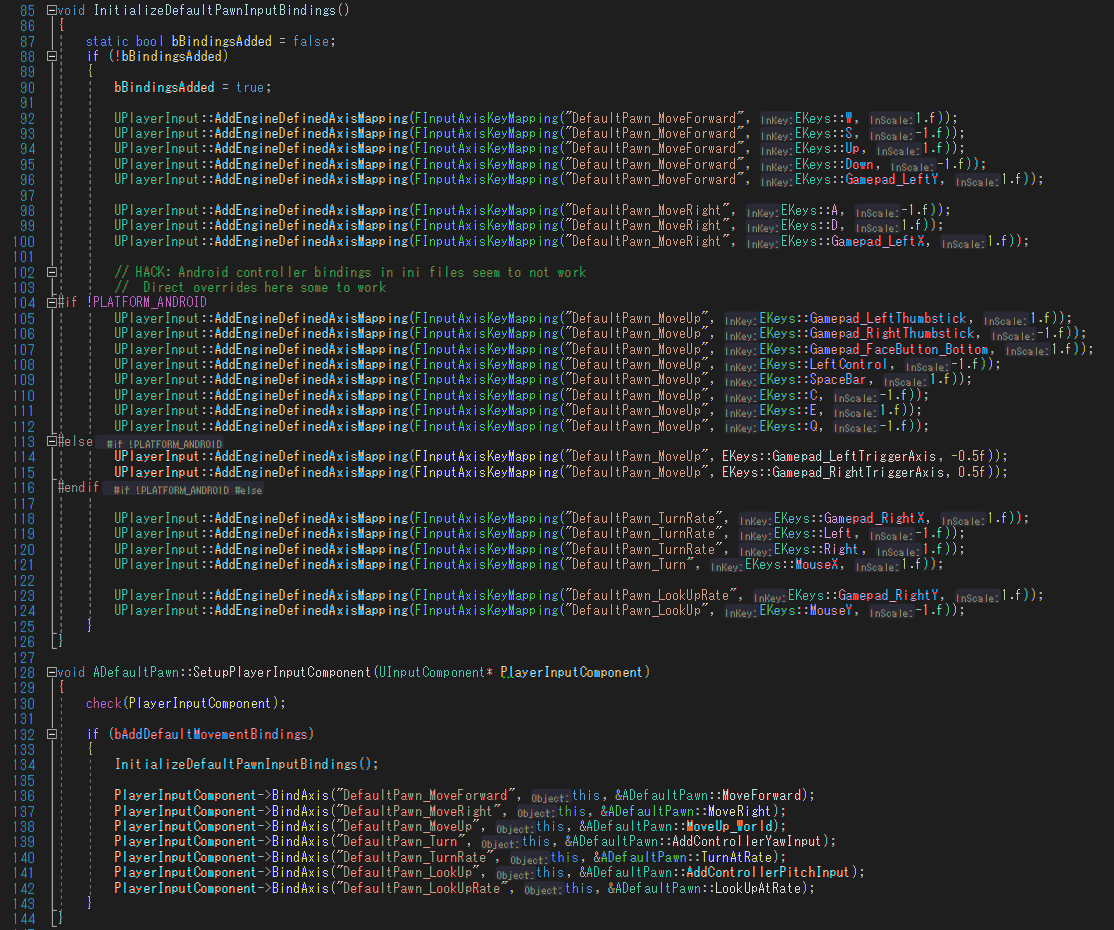This screenshot has height=930, width=1114.
Task: Click &ADefaultPawn::LookUpAtRate on line 142
Action: click(705, 888)
